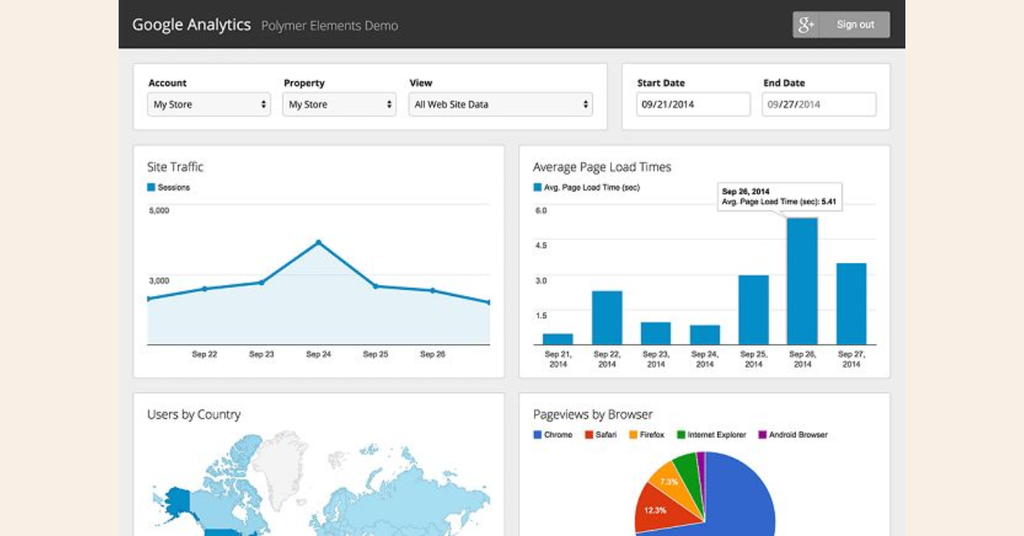Image resolution: width=1024 pixels, height=536 pixels.
Task: Click the Site Traffic heading
Action: point(176,167)
